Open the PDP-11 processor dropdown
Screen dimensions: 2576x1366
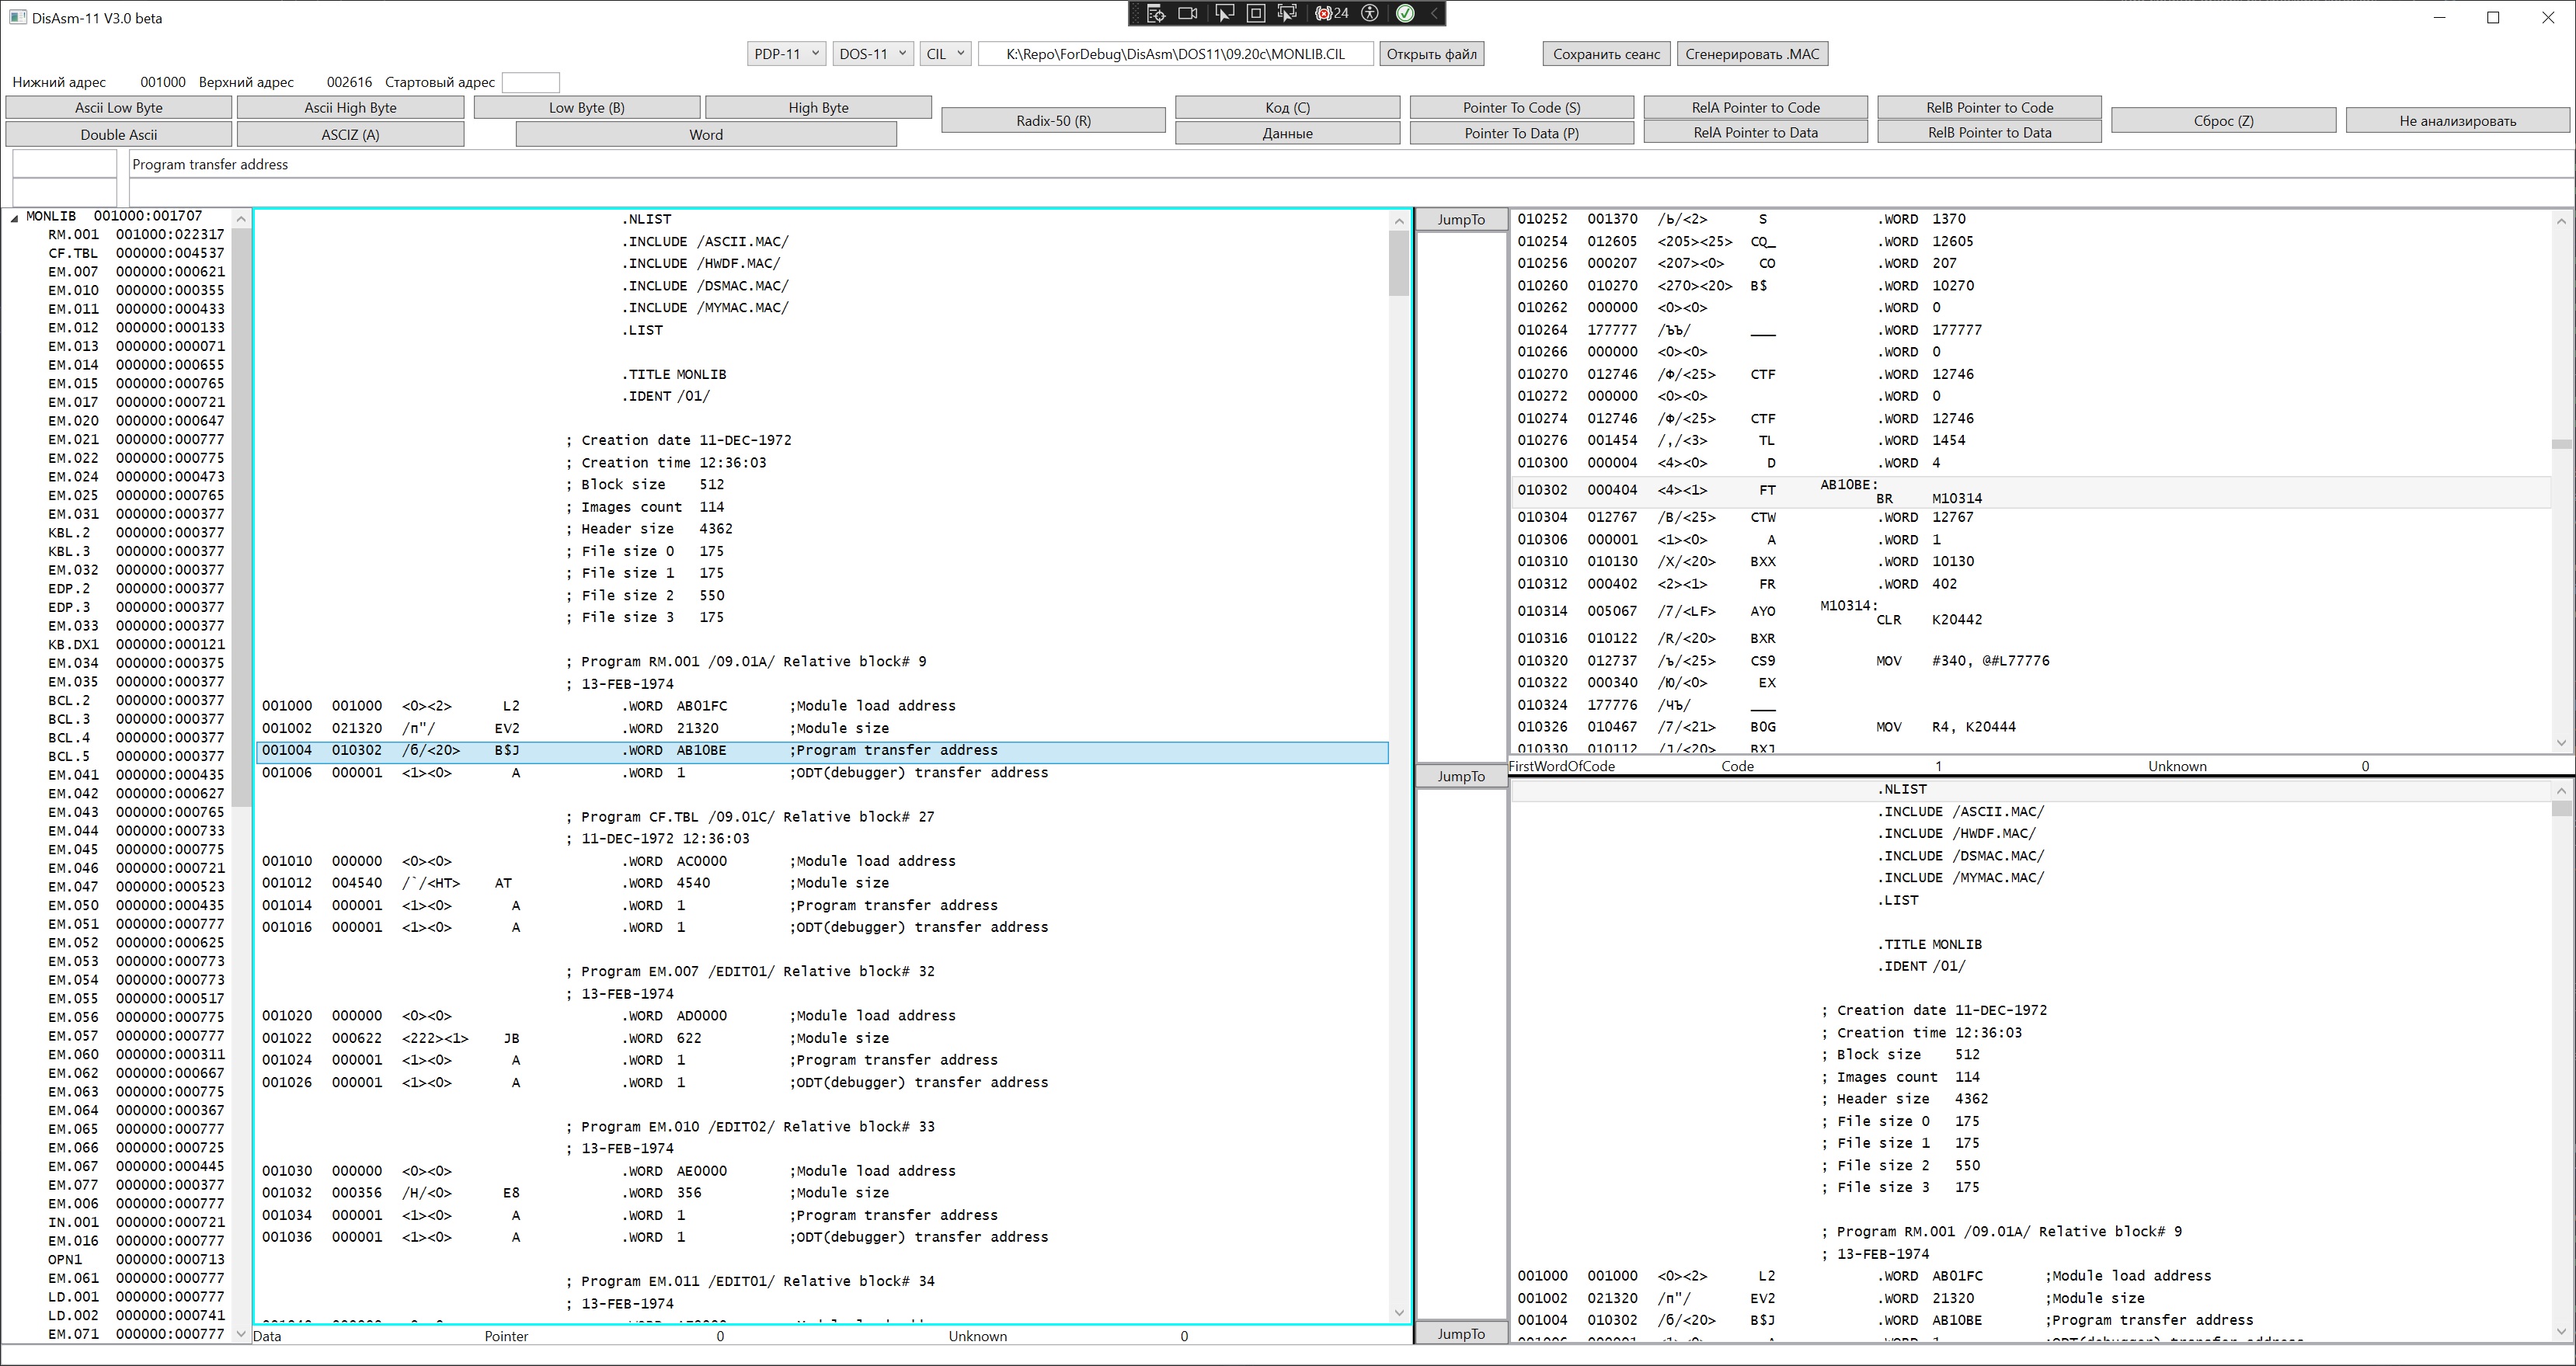click(786, 54)
